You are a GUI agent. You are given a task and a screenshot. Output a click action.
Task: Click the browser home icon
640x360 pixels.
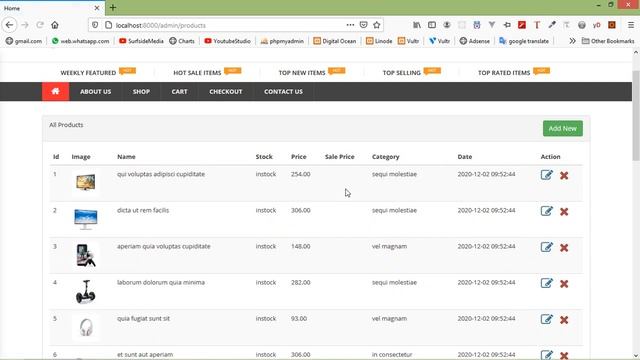[55, 25]
